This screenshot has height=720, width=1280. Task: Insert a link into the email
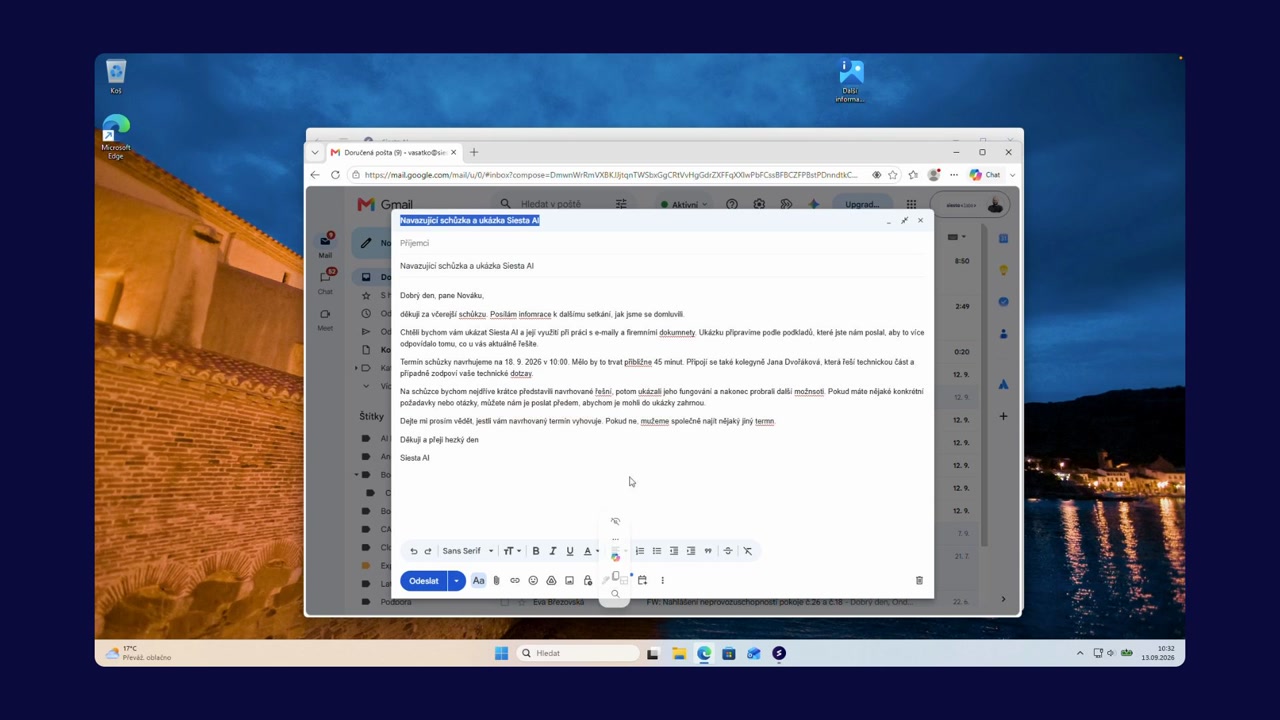(x=515, y=580)
